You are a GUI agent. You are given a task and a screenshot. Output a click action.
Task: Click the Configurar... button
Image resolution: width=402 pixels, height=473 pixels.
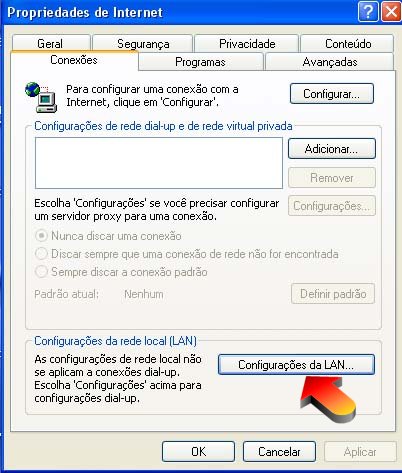point(332,94)
